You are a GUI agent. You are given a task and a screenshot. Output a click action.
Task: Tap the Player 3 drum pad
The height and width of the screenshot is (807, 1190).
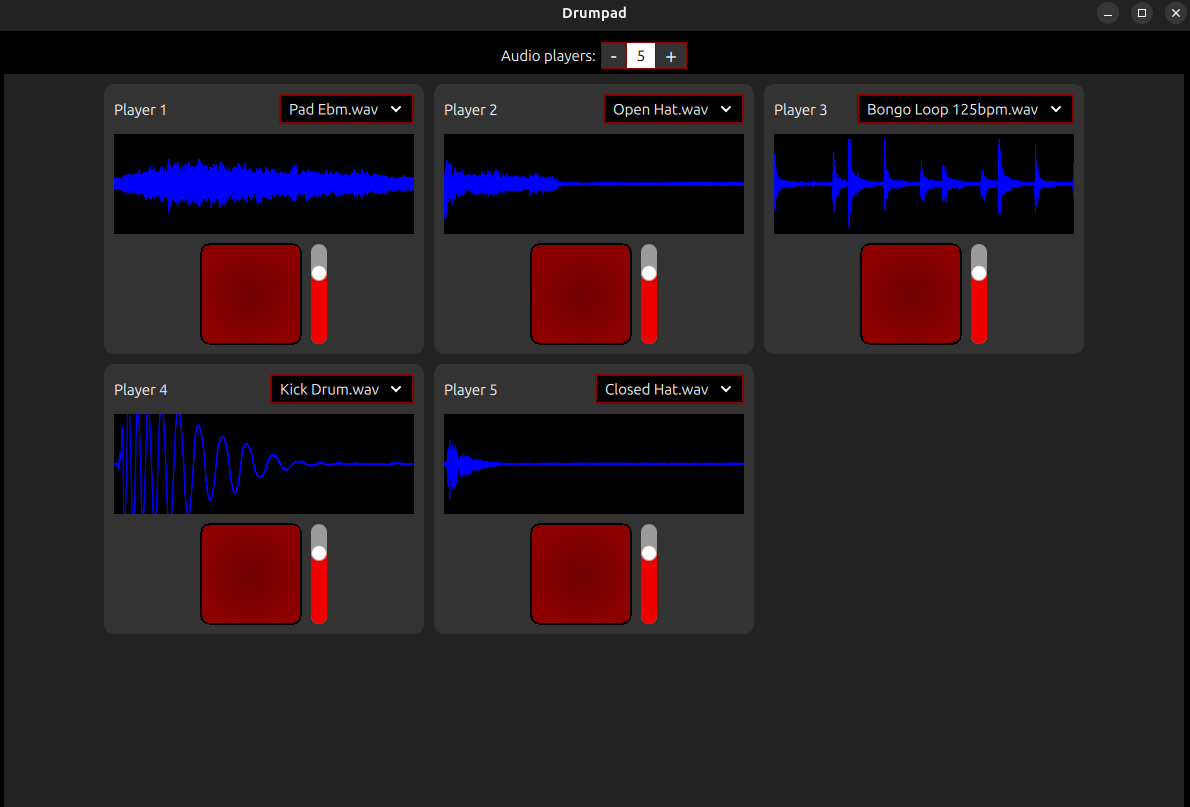(911, 294)
